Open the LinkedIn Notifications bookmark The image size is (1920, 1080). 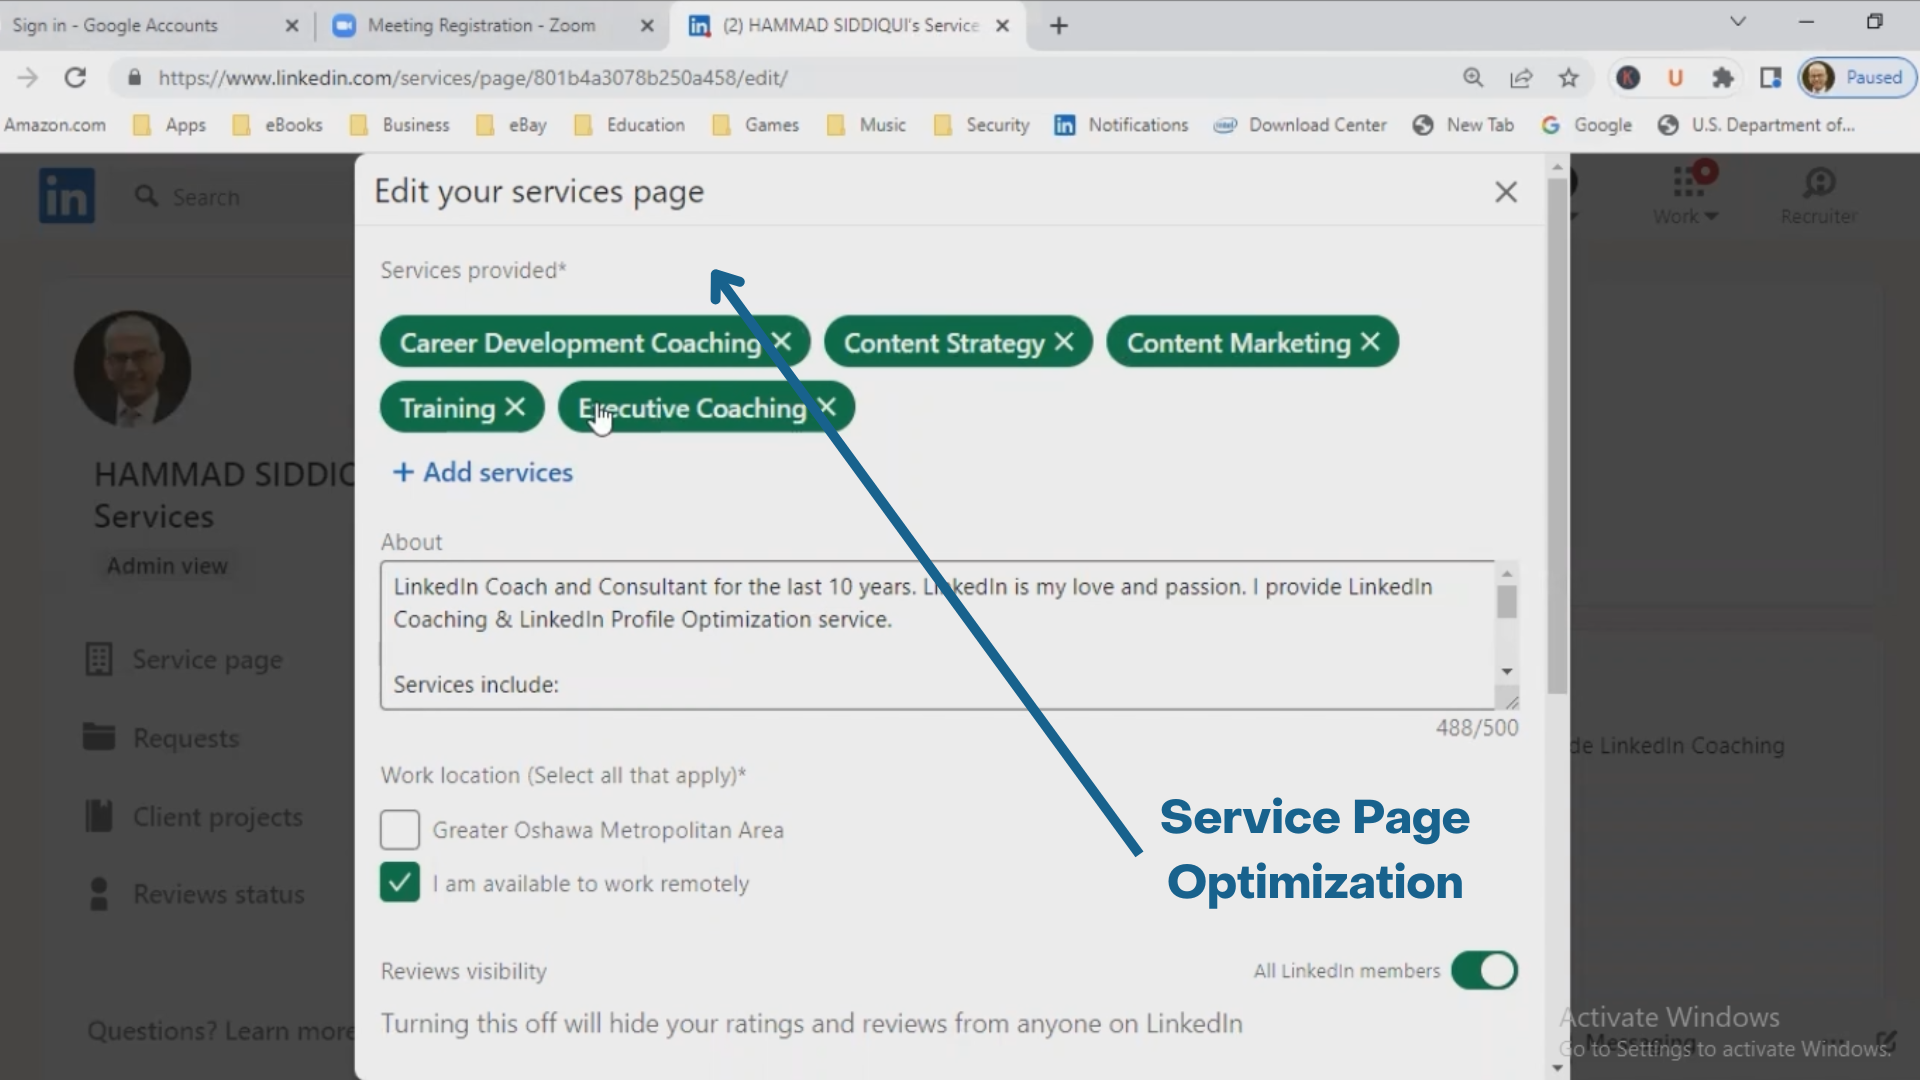pos(1121,125)
